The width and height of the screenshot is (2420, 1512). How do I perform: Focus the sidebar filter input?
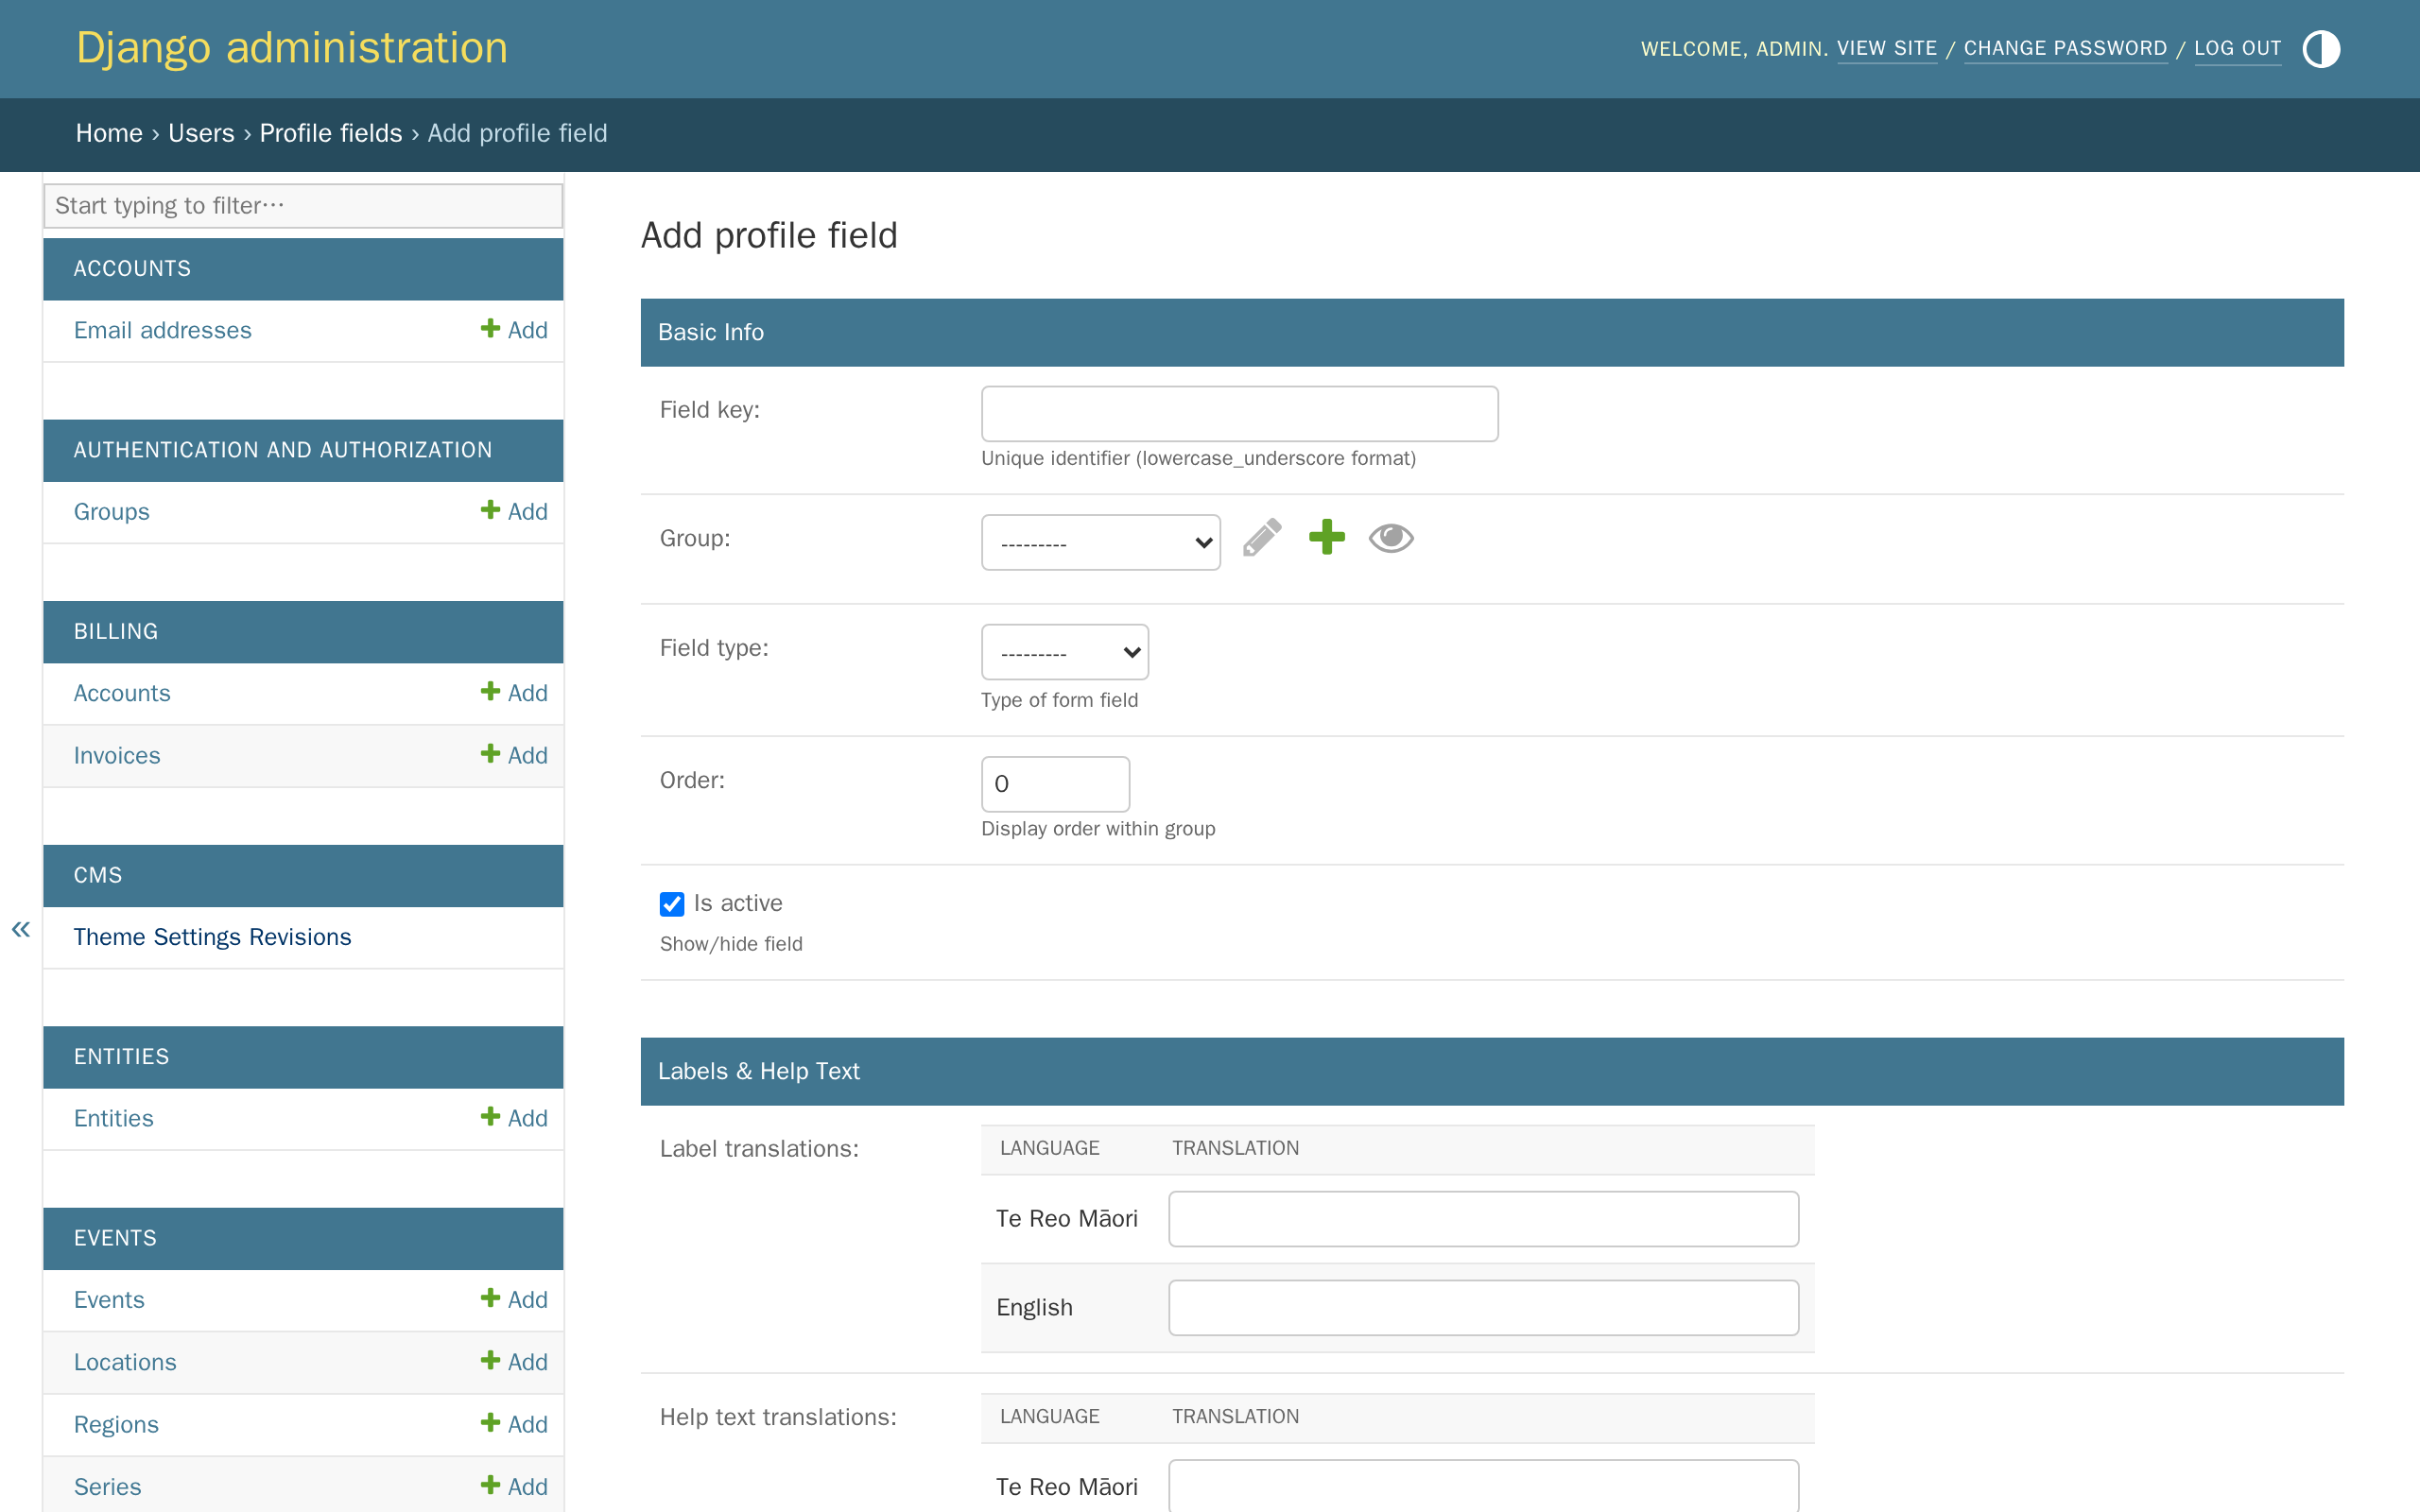[303, 205]
